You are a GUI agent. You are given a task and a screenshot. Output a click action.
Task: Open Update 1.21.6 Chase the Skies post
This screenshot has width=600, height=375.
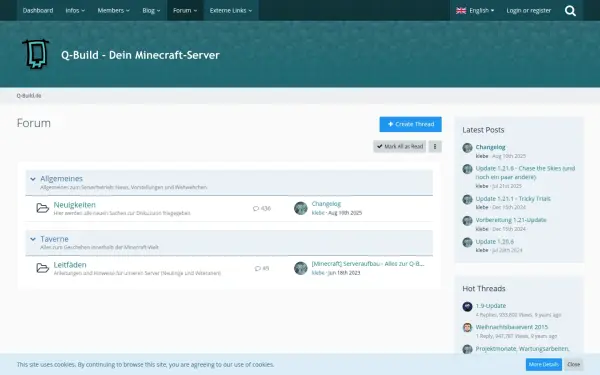coord(525,173)
